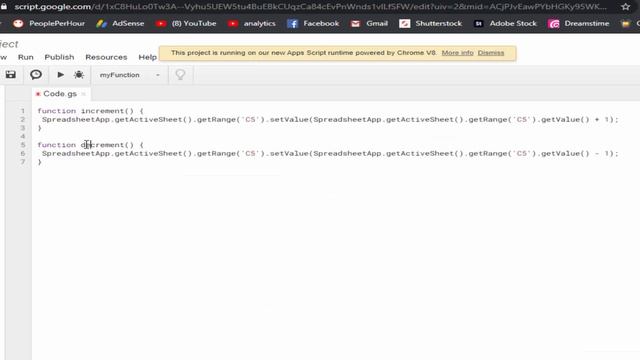This screenshot has height=360, width=640.
Task: Open the Run menu
Action: (26, 57)
